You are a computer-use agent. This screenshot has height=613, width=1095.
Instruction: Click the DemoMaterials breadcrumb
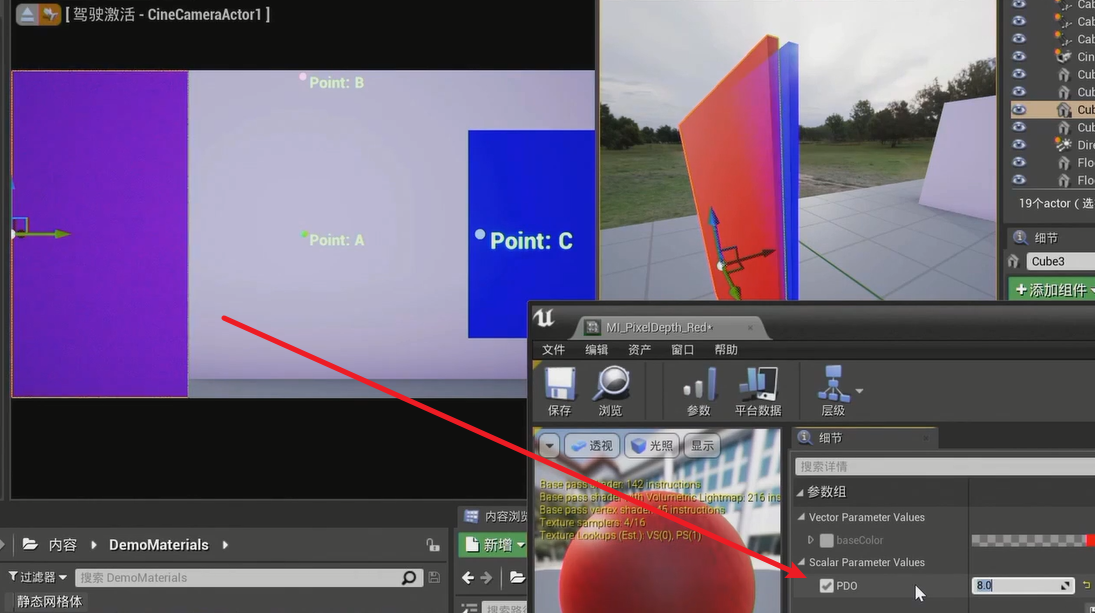click(x=159, y=545)
